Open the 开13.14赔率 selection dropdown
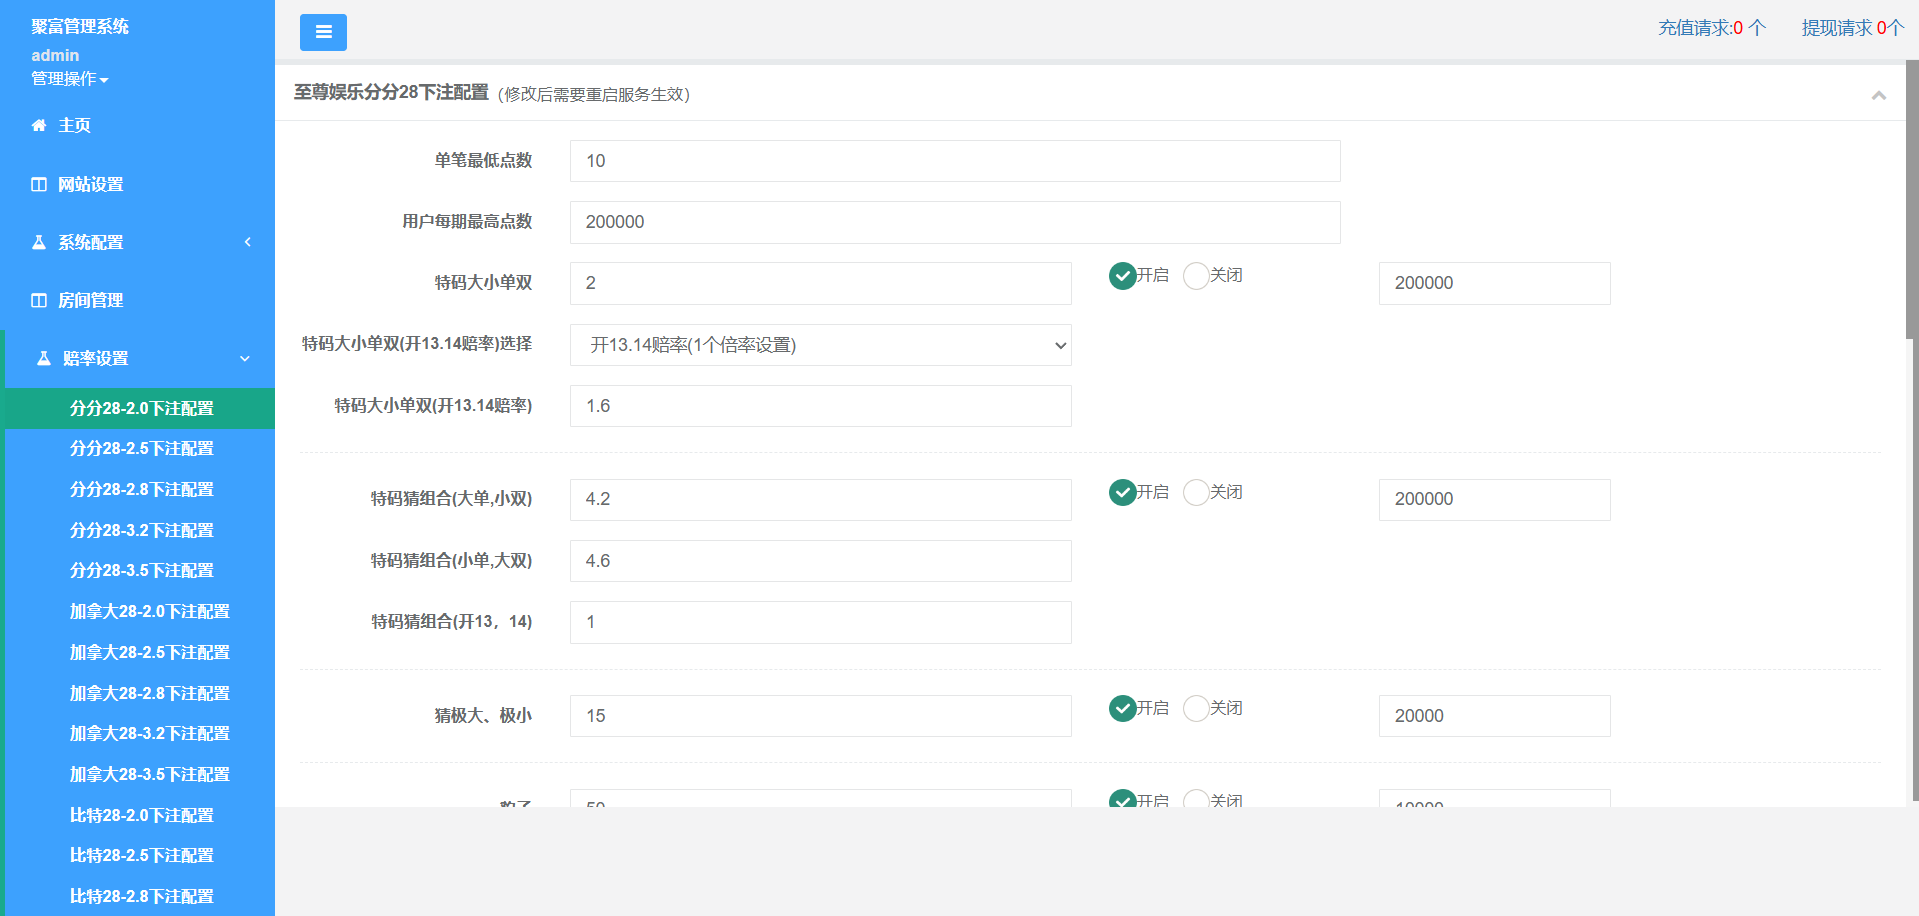This screenshot has width=1919, height=916. pos(820,345)
